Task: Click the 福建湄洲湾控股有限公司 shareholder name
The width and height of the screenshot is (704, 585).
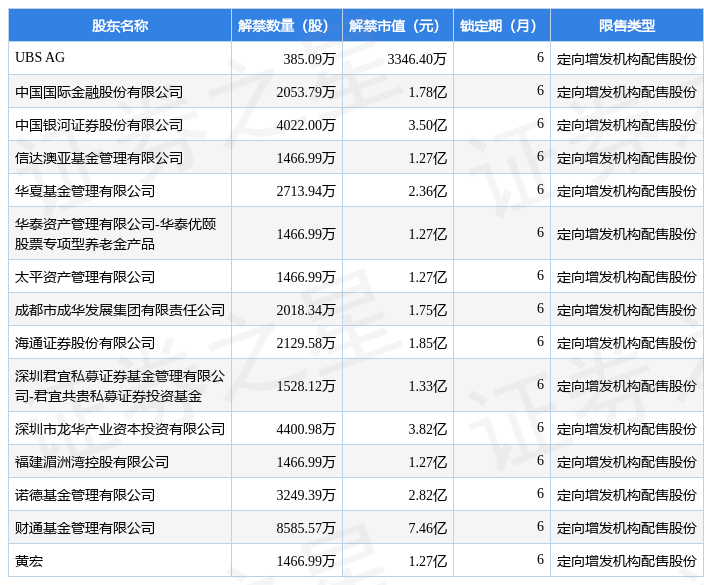Action: tap(92, 462)
